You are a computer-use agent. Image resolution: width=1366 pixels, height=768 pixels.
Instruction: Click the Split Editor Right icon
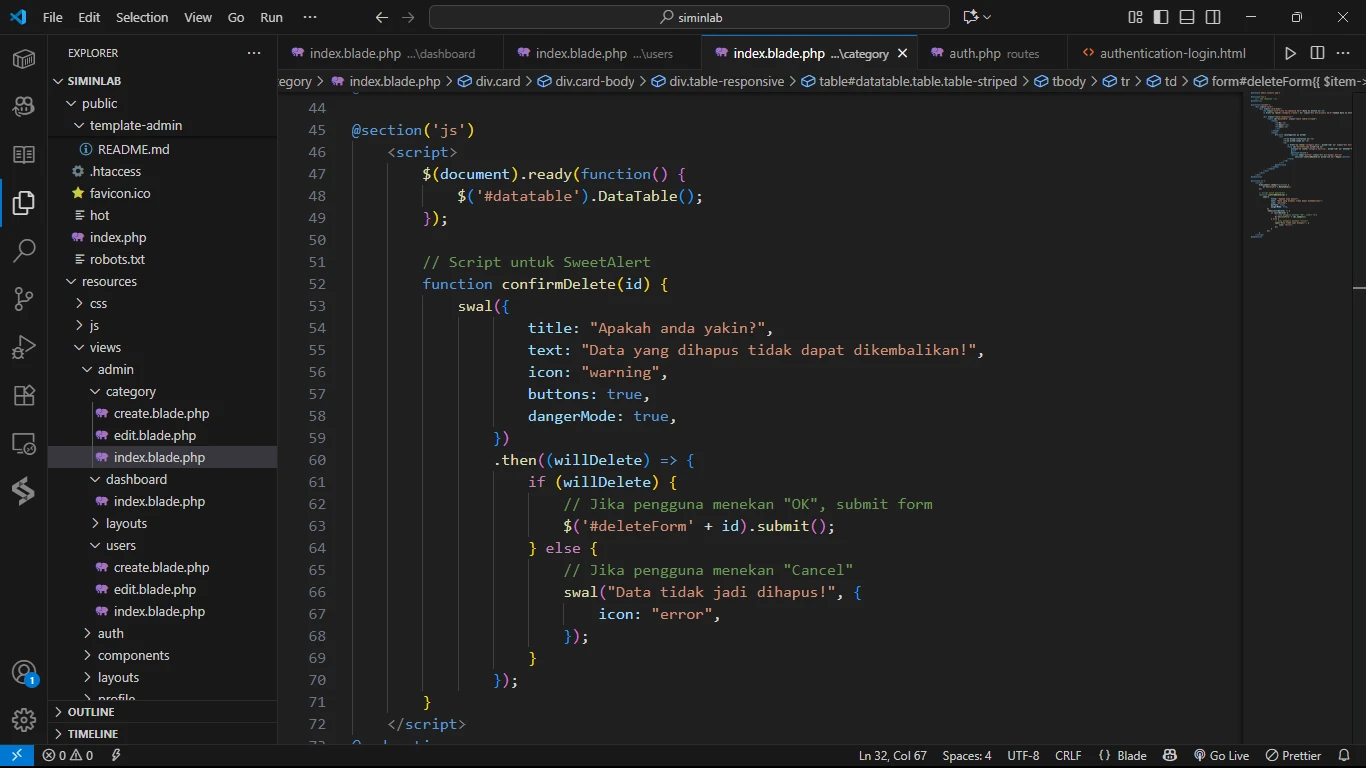1317,53
